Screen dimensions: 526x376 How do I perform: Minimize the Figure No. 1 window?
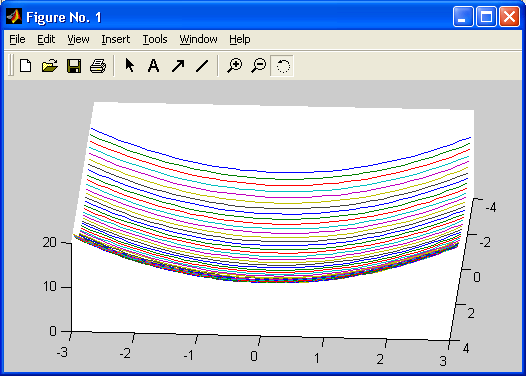(463, 16)
